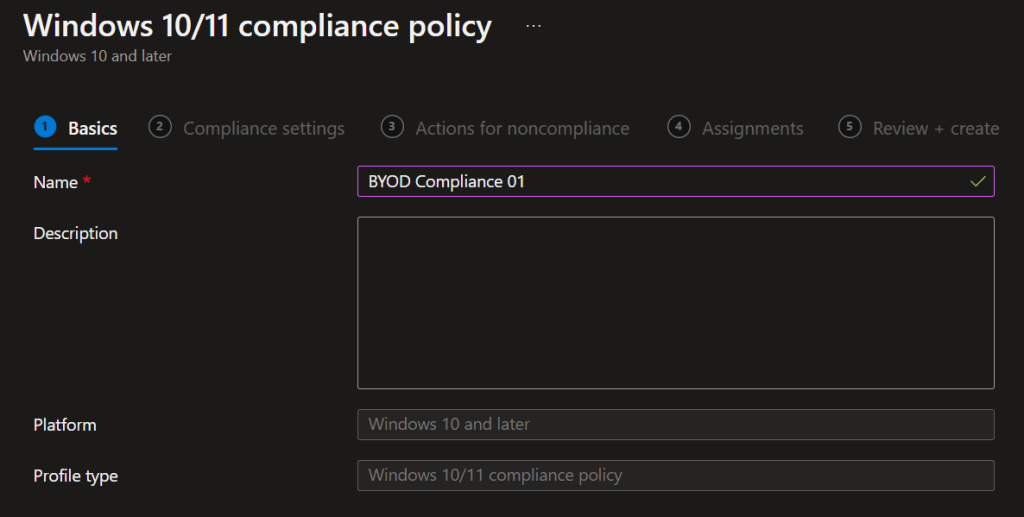The width and height of the screenshot is (1024, 517).
Task: Click the step 4 circle icon
Action: 679,127
